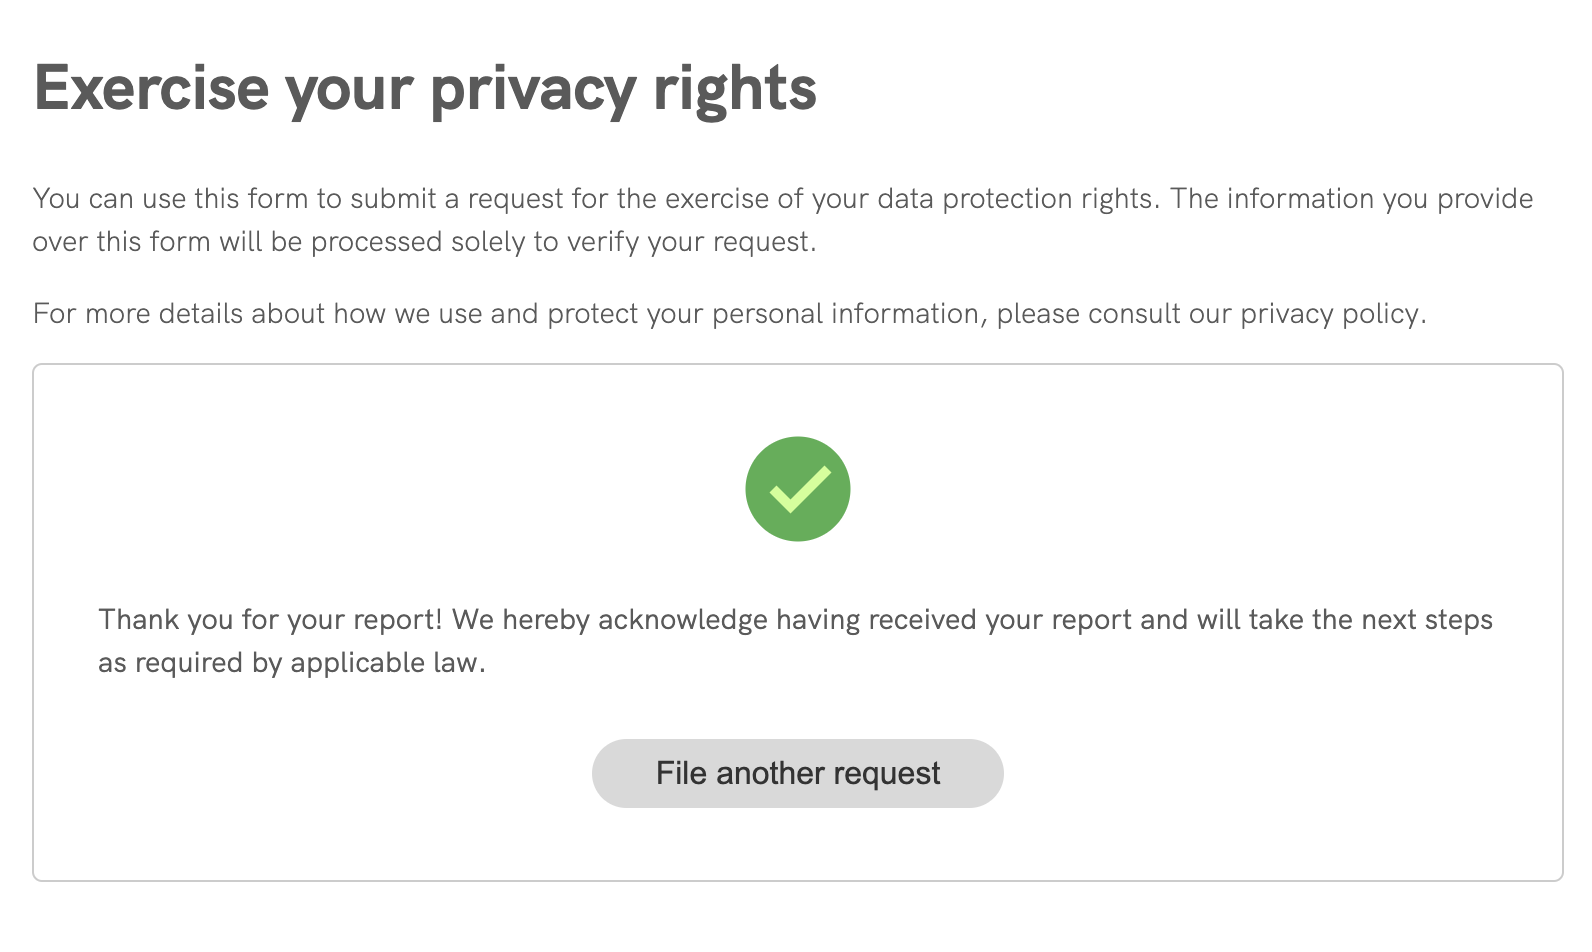1592x952 pixels.
Task: Click the Exercise your privacy rights heading
Action: (425, 89)
